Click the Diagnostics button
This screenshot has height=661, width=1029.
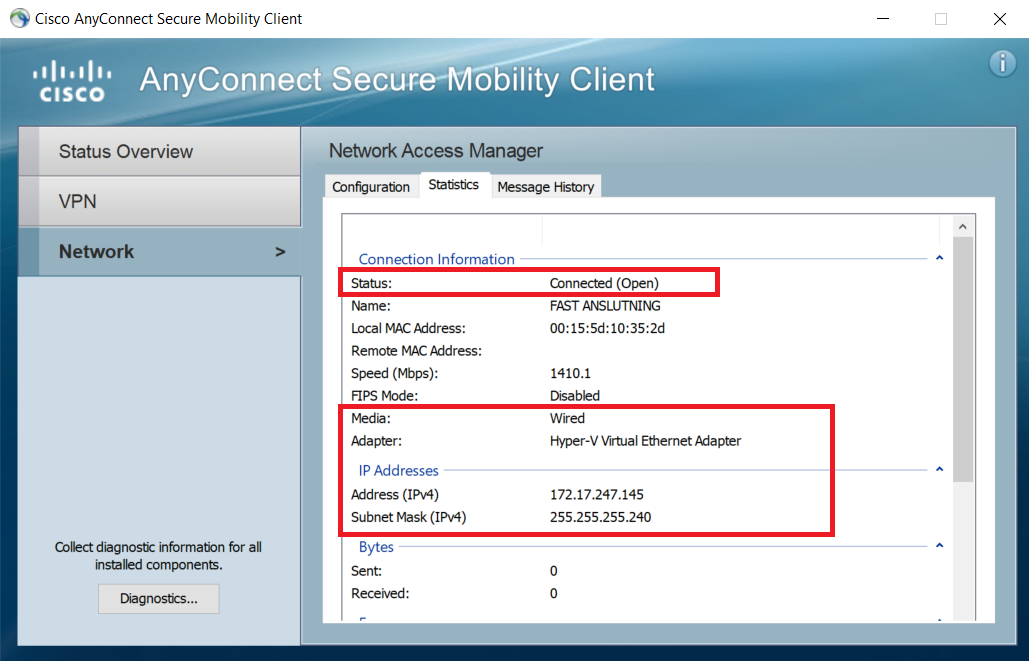pos(158,598)
